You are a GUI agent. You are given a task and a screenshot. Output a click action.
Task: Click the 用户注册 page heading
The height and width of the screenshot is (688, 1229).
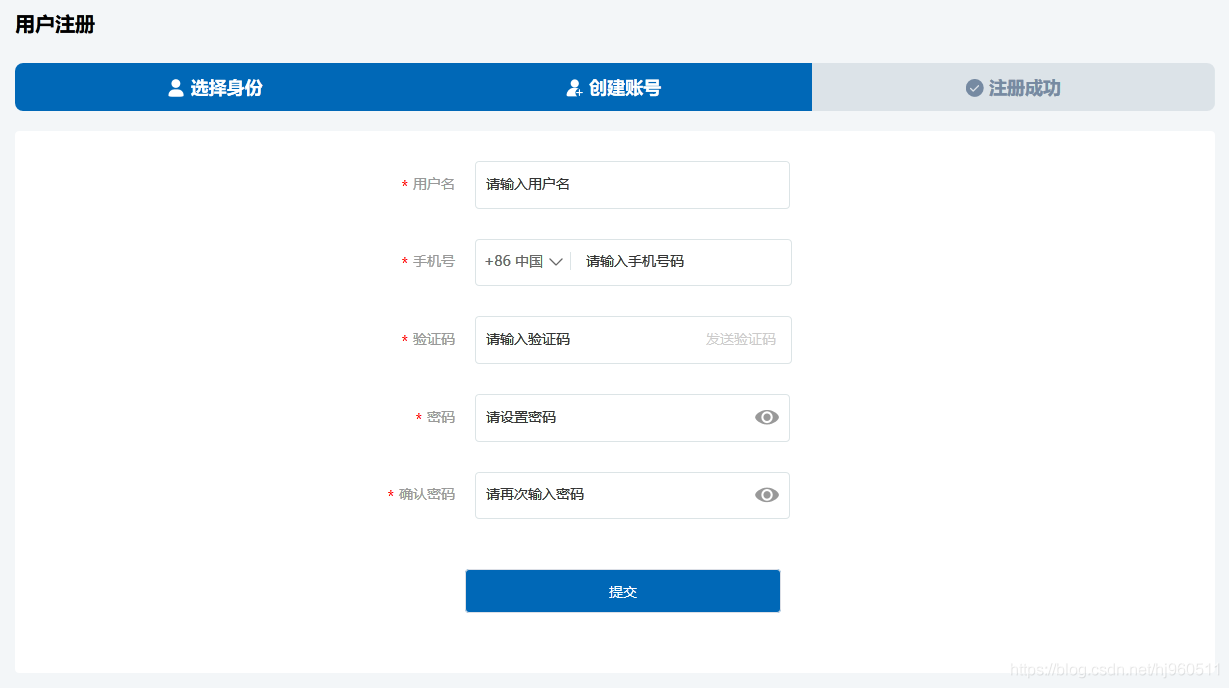[x=55, y=25]
